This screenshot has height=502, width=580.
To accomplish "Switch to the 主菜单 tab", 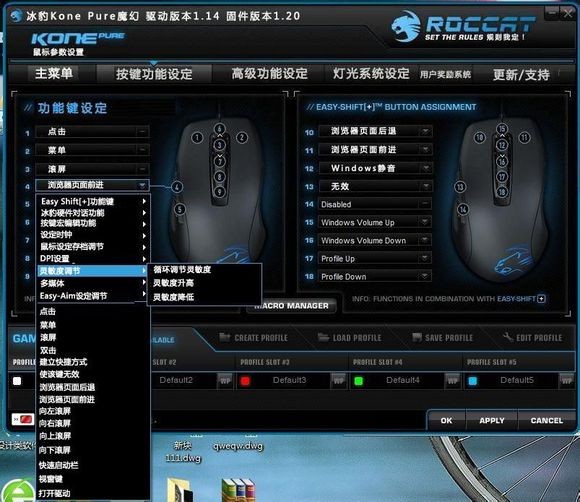I will pos(54,73).
